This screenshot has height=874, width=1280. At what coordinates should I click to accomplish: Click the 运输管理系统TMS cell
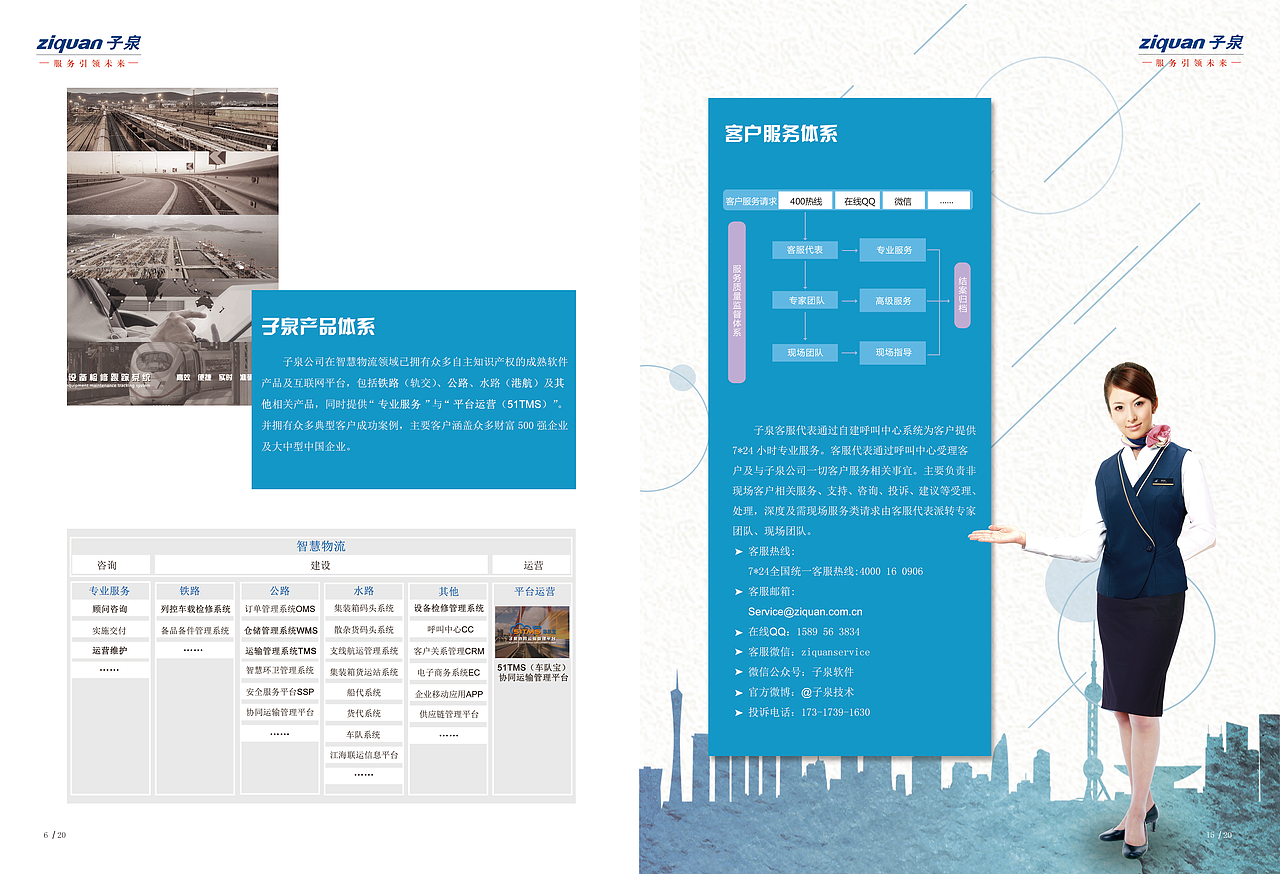[280, 651]
